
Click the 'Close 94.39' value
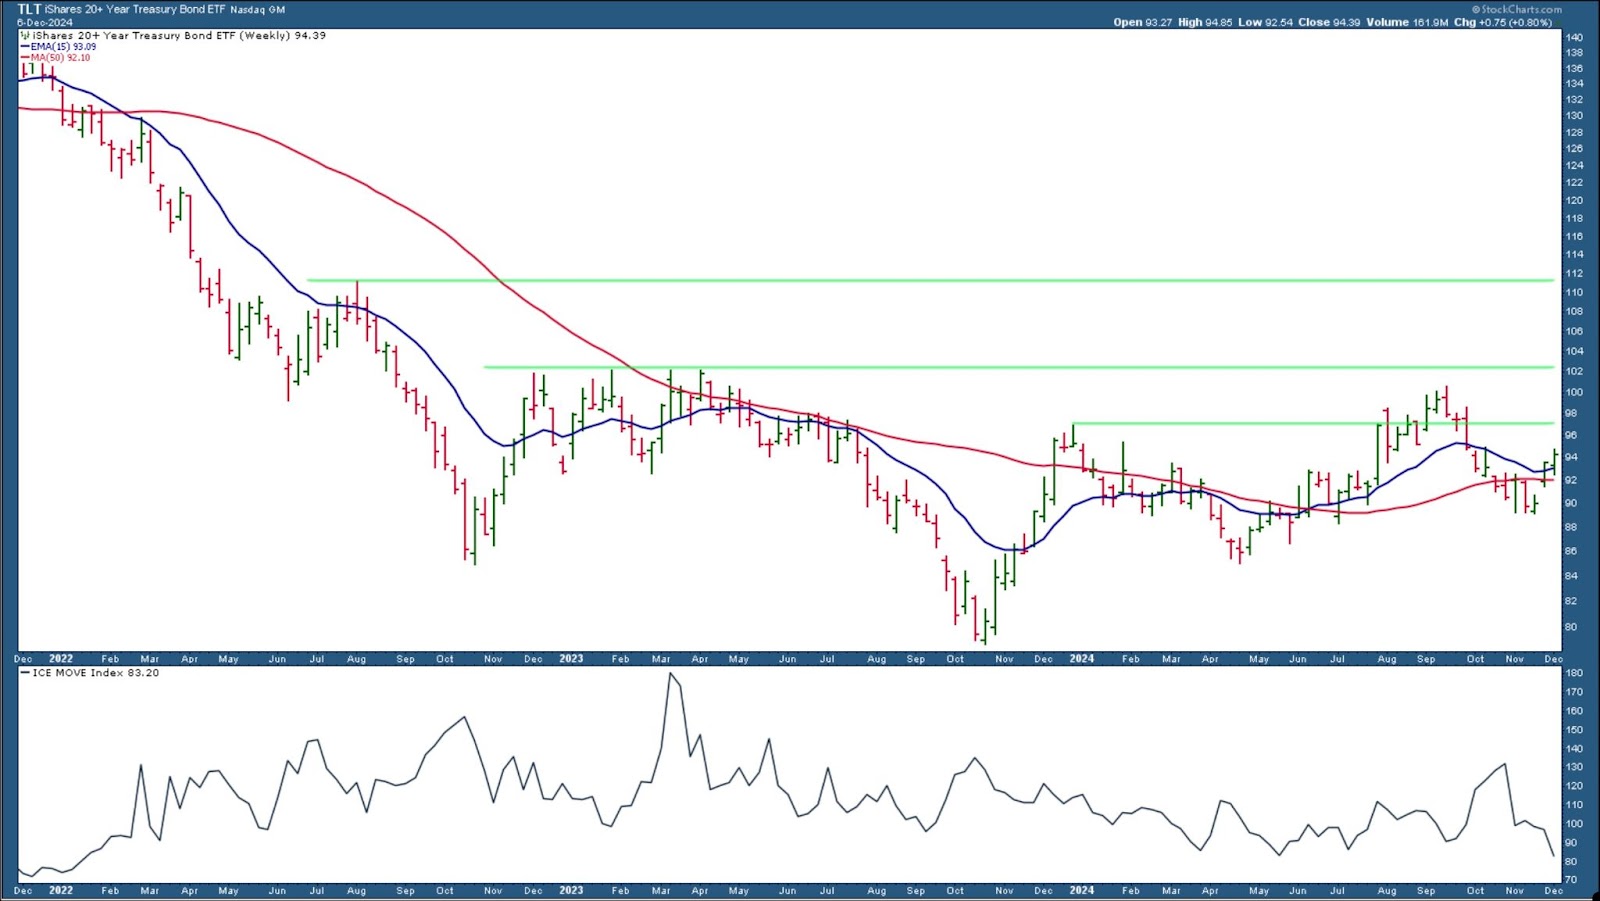click(1329, 22)
